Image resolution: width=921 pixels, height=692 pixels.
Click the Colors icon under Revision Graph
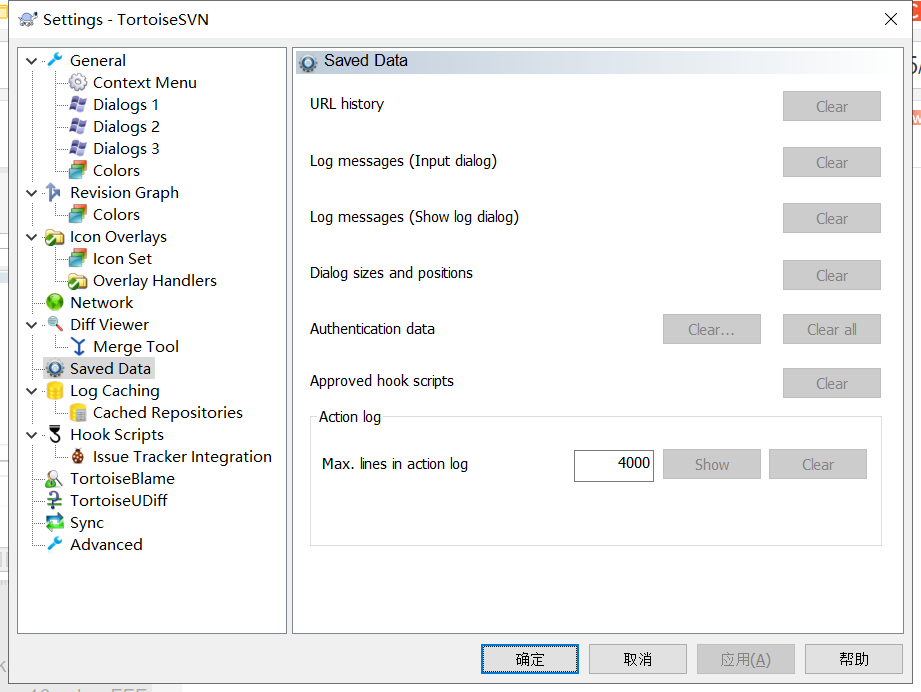pos(78,214)
